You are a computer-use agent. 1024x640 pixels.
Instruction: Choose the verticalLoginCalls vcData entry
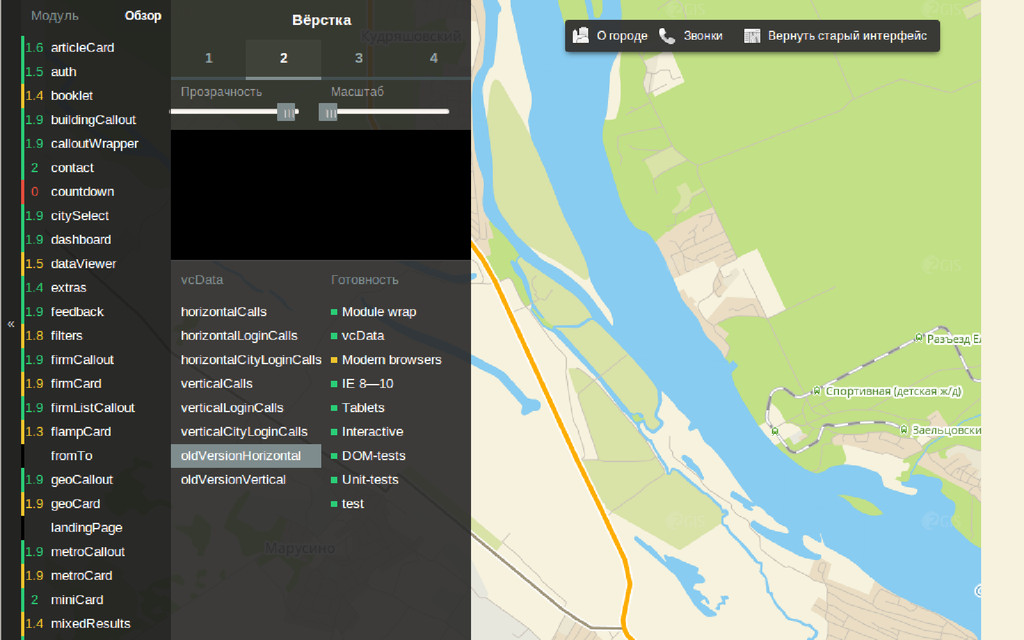click(232, 408)
